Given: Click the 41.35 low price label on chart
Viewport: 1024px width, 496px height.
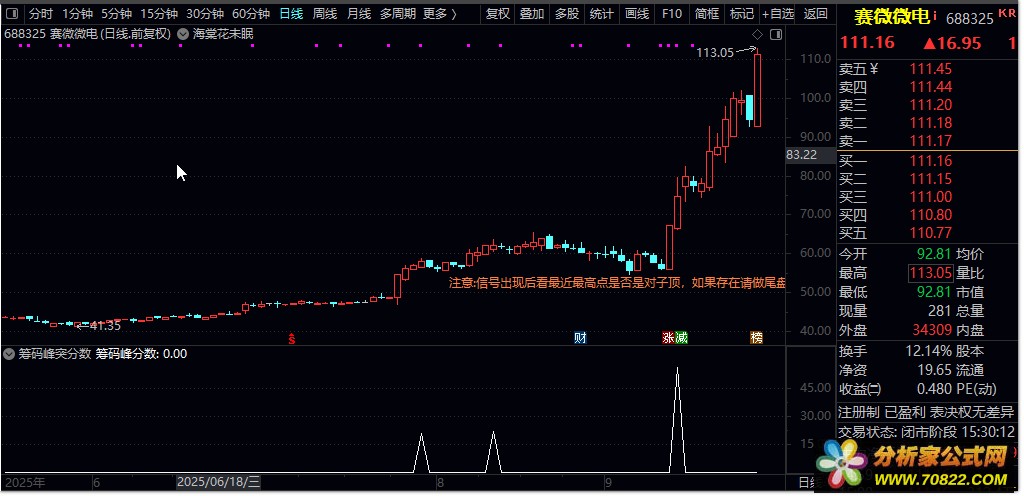Looking at the screenshot, I should [104, 326].
